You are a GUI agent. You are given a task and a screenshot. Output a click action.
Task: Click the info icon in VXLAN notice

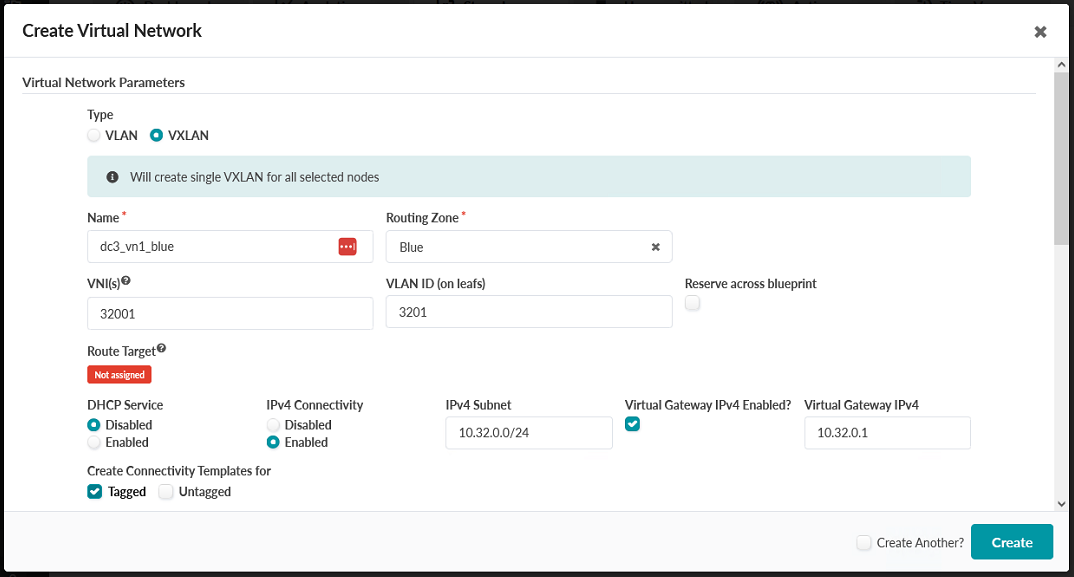113,177
